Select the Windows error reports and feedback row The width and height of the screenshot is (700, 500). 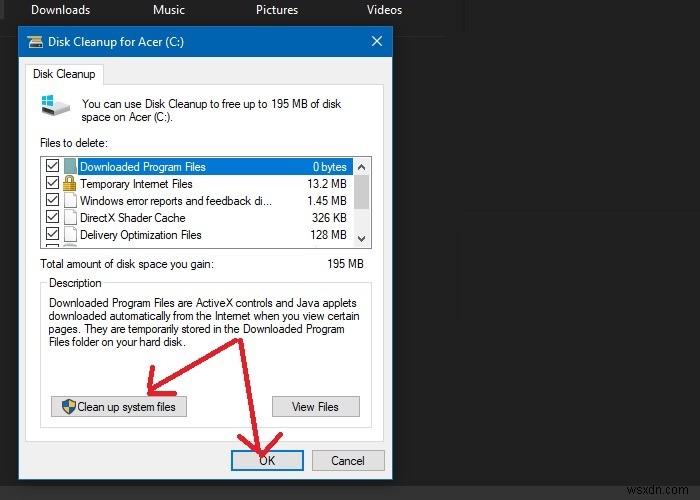[175, 201]
